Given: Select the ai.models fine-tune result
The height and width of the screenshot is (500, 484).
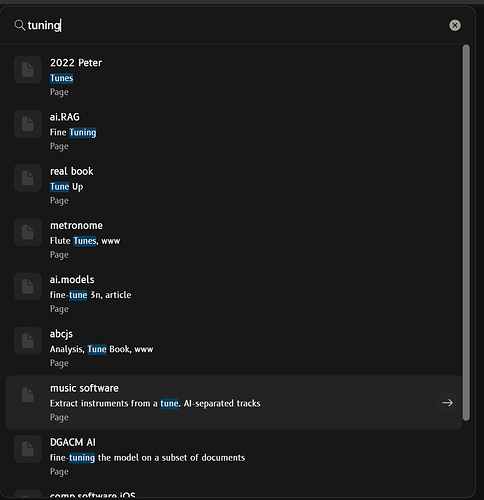Looking at the screenshot, I should 234,294.
